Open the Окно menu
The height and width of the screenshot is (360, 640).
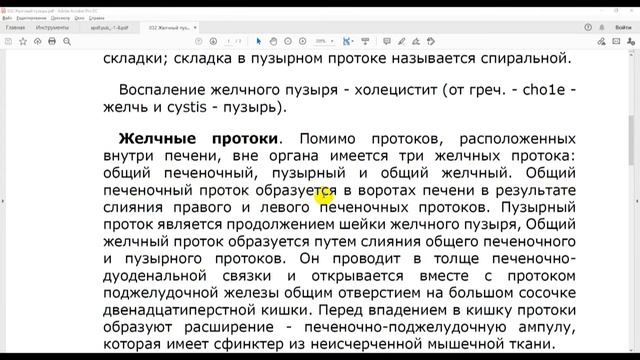[x=80, y=18]
